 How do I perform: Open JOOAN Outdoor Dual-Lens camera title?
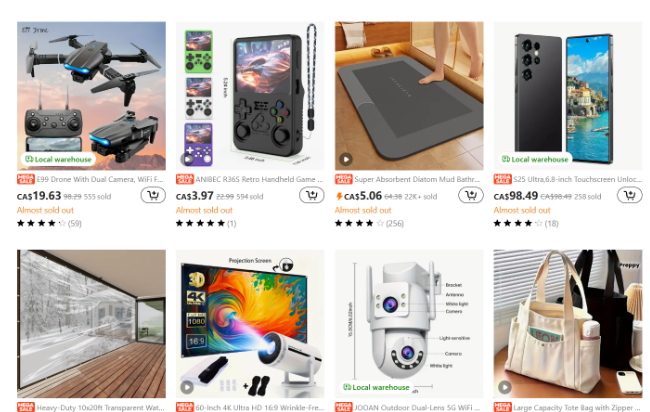coord(417,407)
